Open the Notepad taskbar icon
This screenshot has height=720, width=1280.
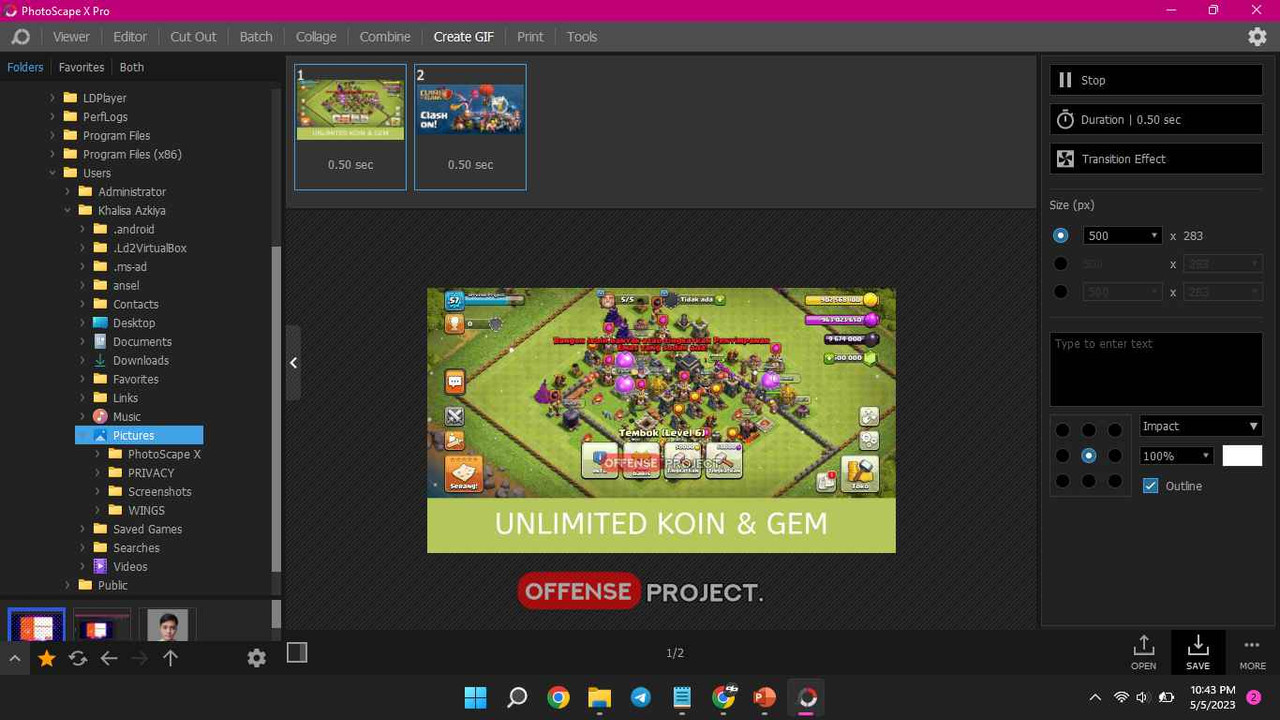pos(682,697)
